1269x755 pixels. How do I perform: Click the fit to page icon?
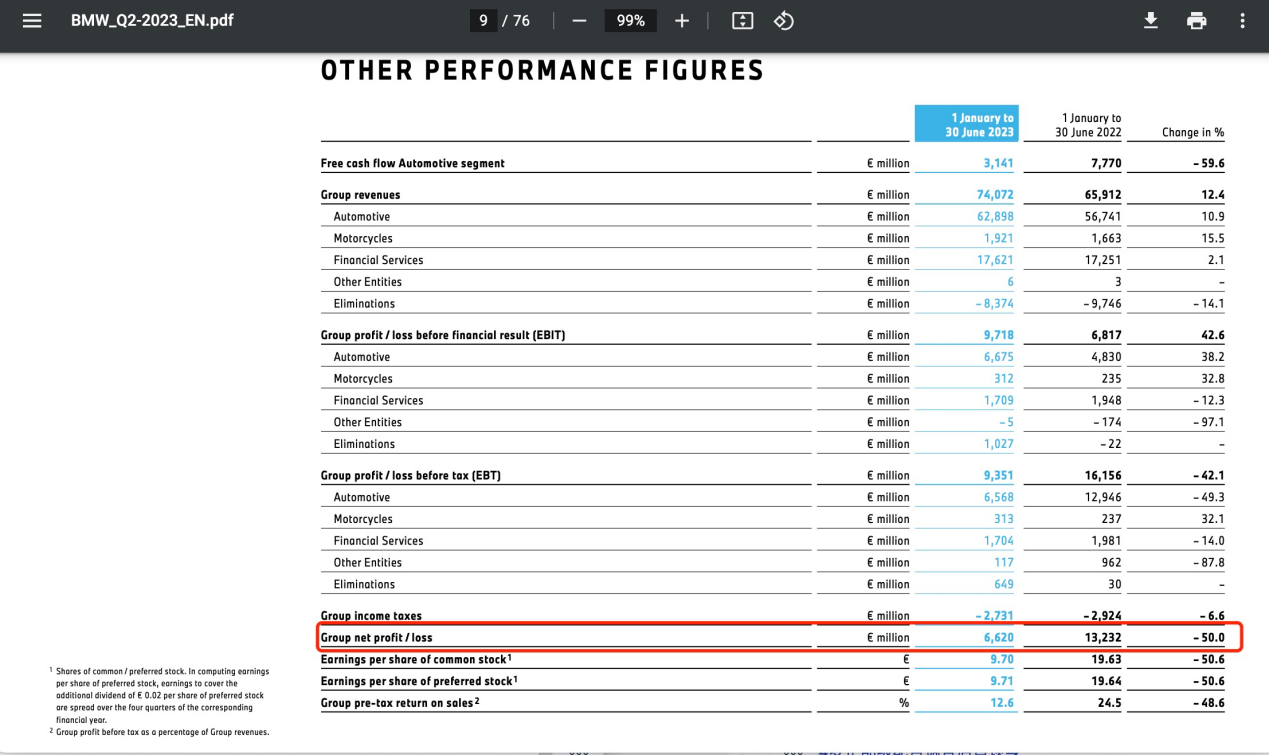[742, 21]
